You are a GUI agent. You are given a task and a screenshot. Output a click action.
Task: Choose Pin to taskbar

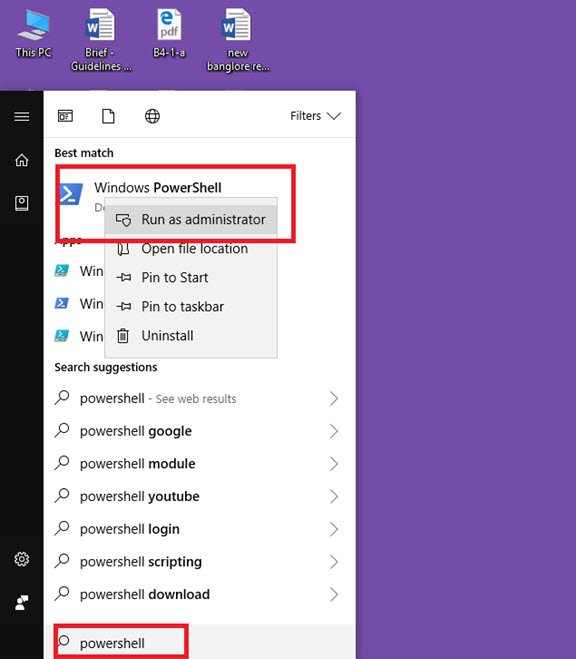coord(191,307)
